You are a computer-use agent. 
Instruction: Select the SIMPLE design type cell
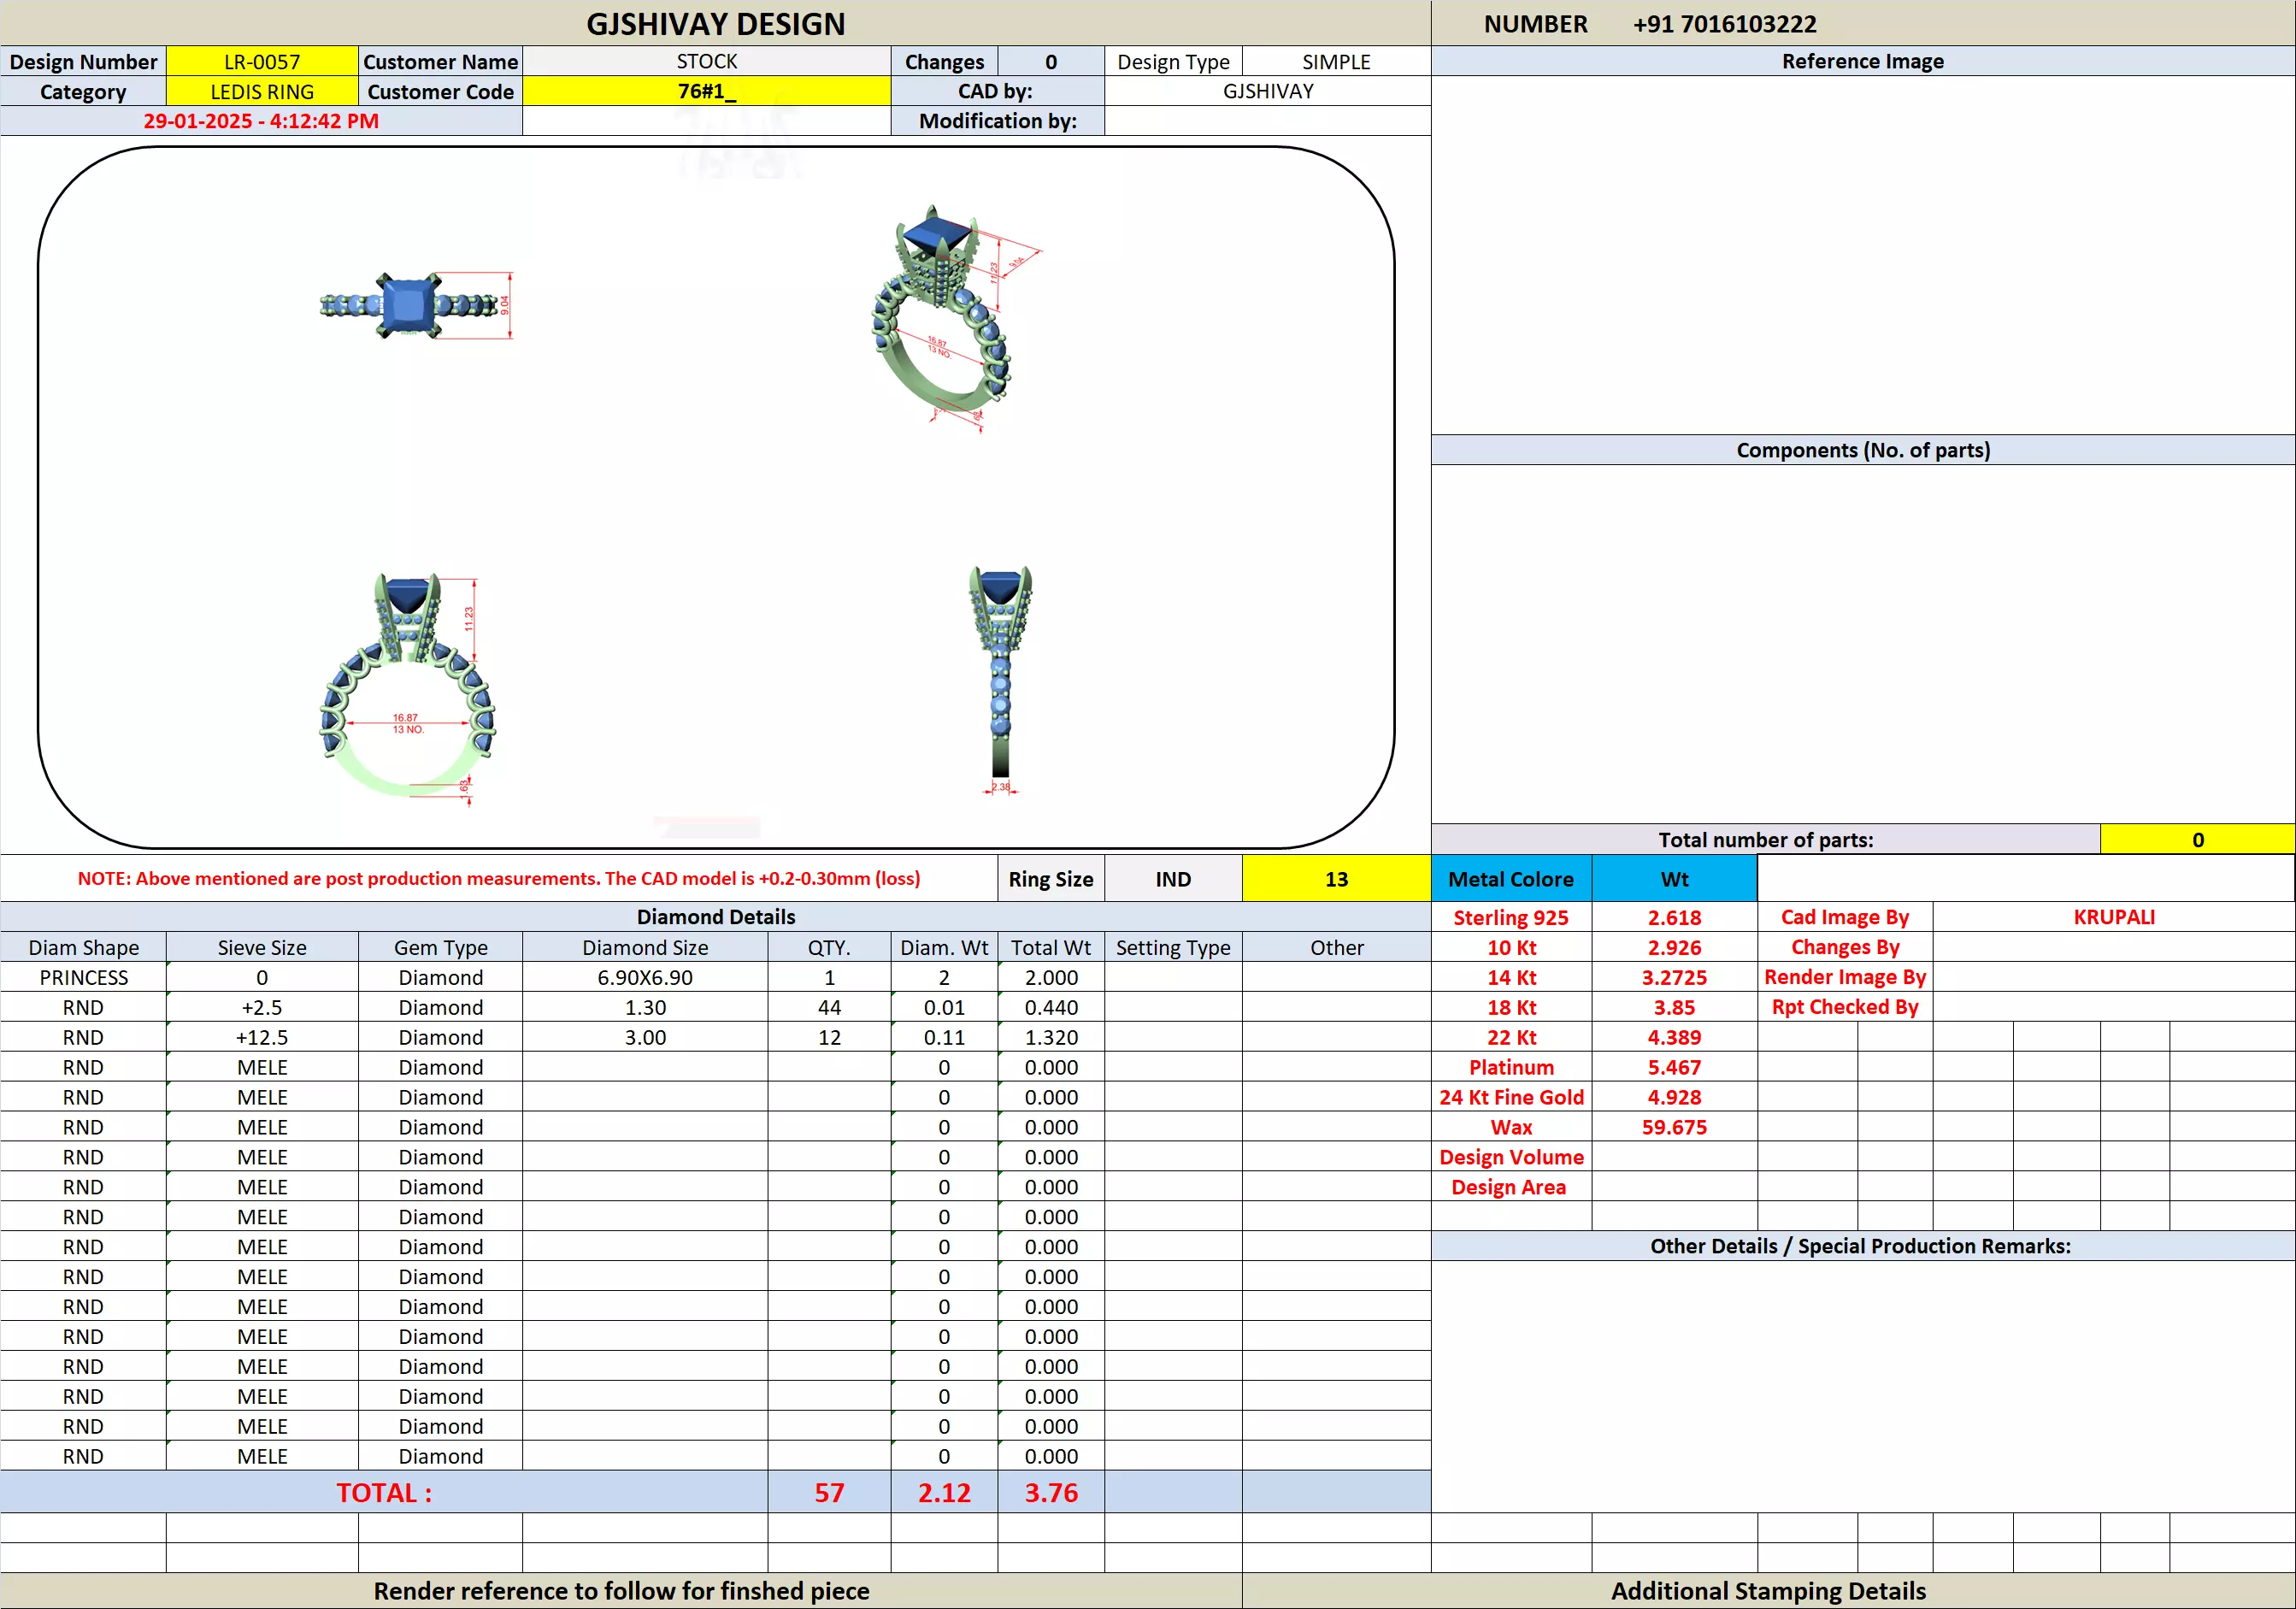click(x=1336, y=62)
